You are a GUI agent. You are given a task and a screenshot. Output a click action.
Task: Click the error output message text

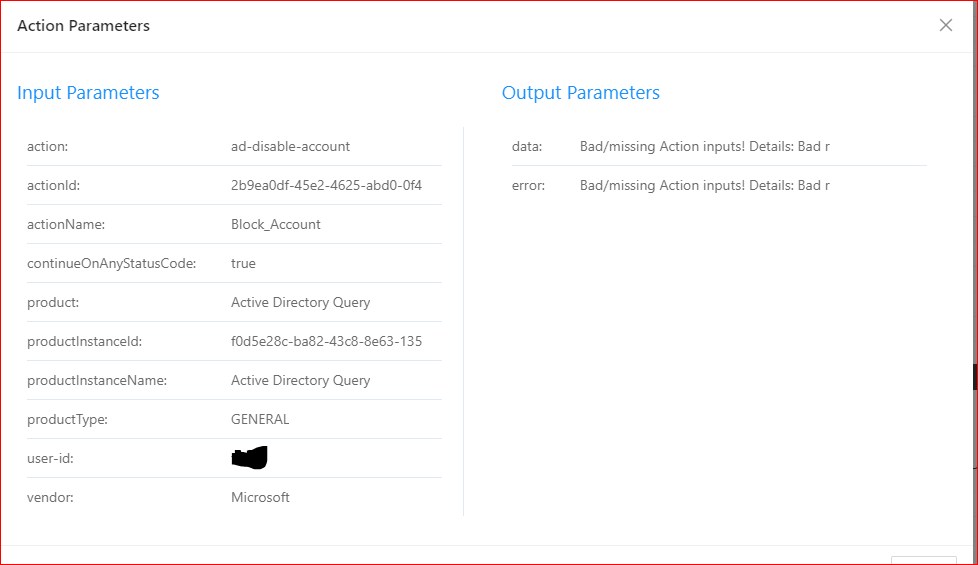(x=704, y=185)
